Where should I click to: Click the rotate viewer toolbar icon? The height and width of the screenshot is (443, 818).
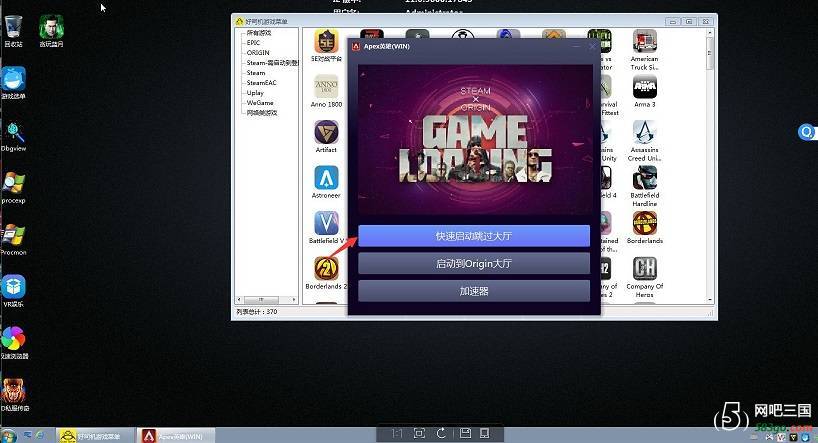coord(441,433)
